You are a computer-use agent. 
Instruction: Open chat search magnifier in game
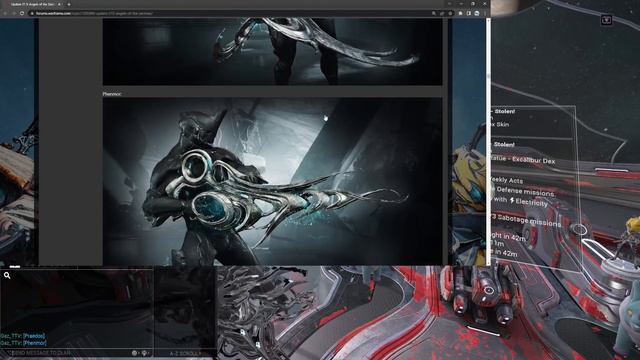tap(7, 276)
